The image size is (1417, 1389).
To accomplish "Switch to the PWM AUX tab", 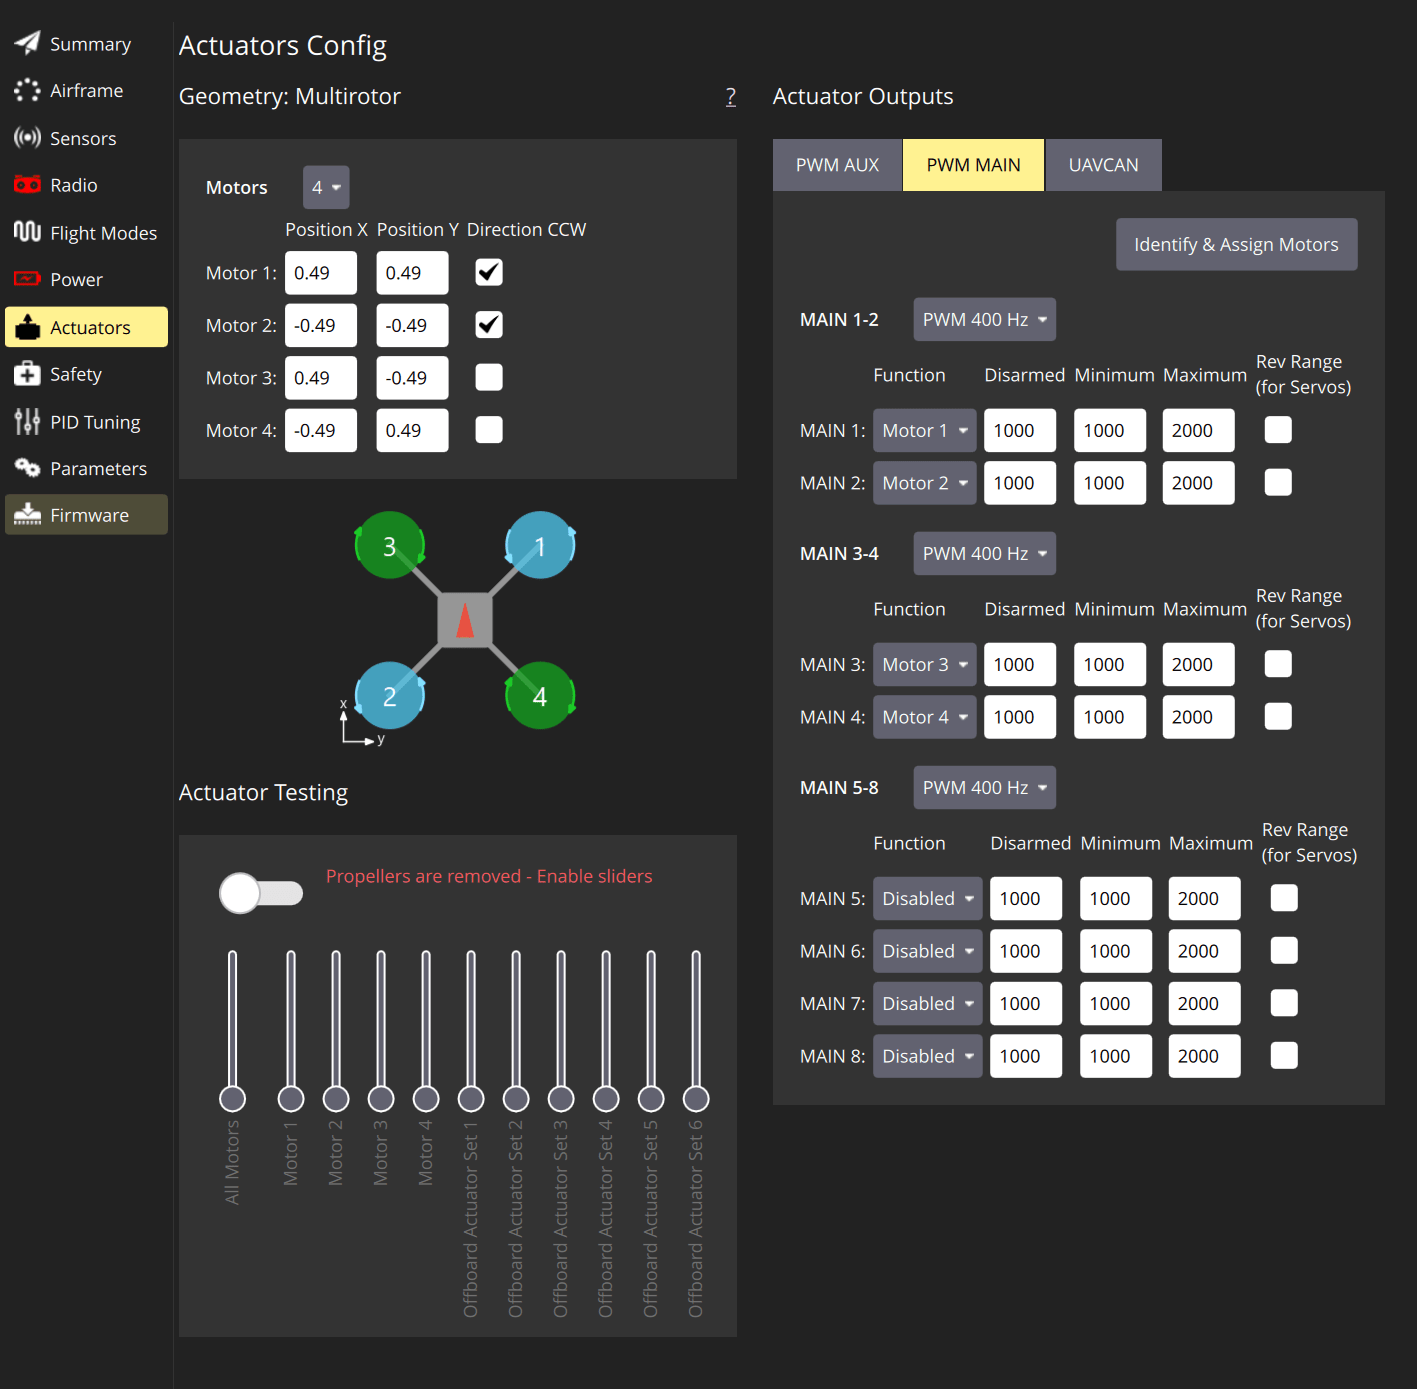I will pos(837,164).
